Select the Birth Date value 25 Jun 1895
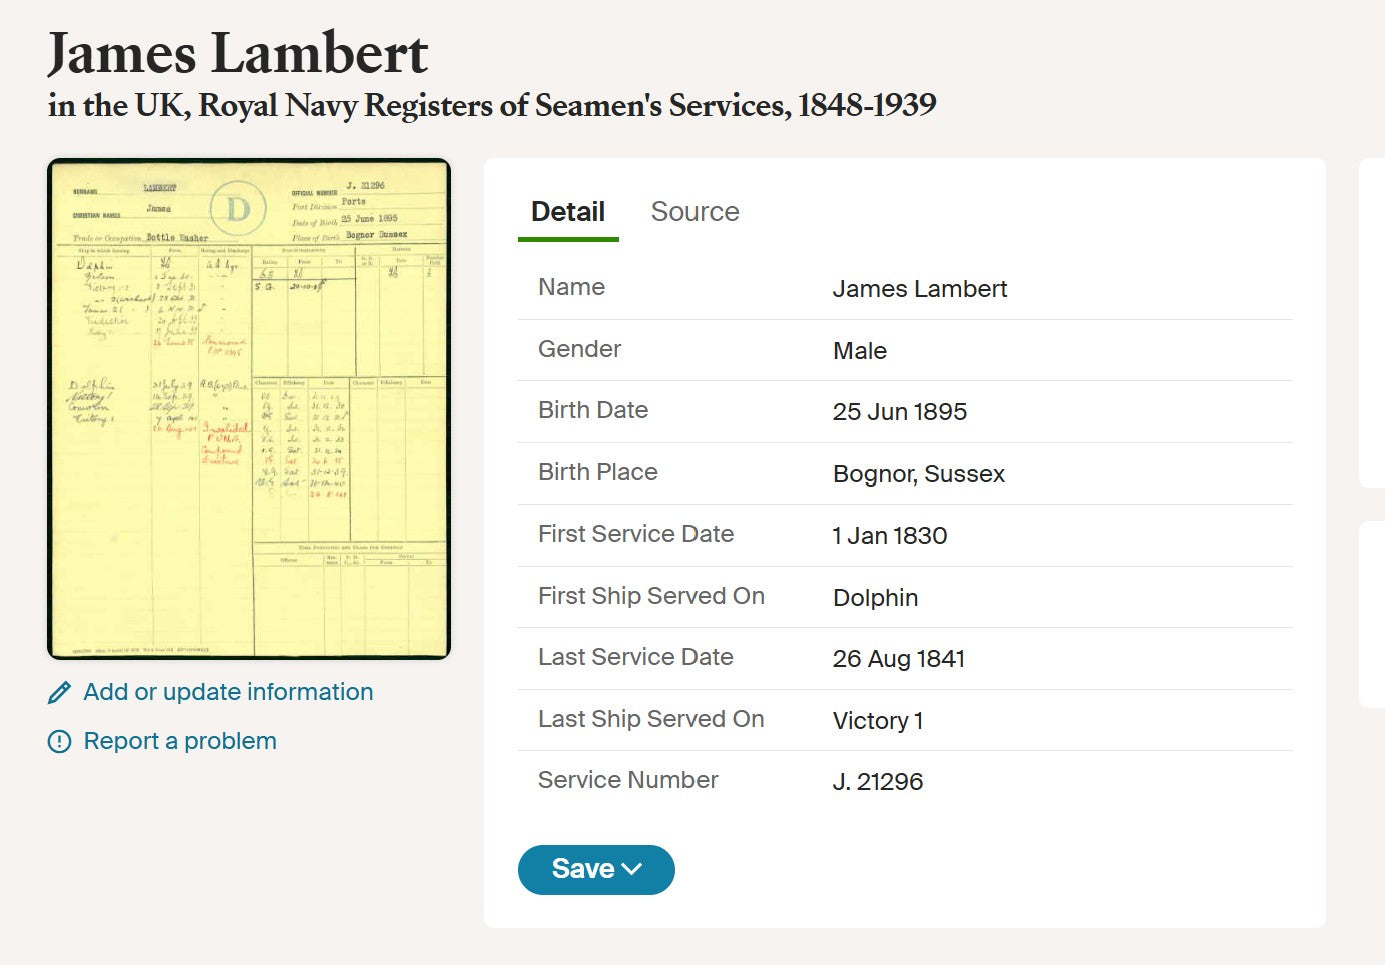The height and width of the screenshot is (965, 1385). pyautogui.click(x=900, y=412)
